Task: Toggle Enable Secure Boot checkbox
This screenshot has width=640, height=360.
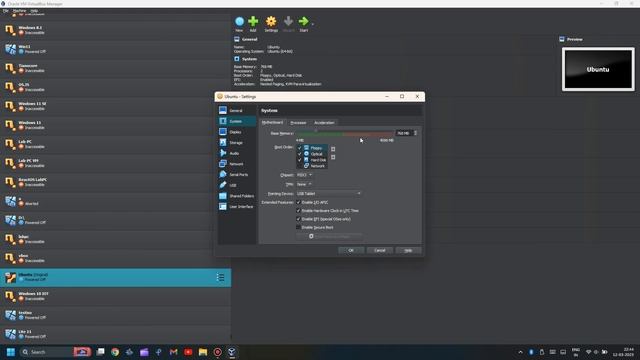Action: 298,227
